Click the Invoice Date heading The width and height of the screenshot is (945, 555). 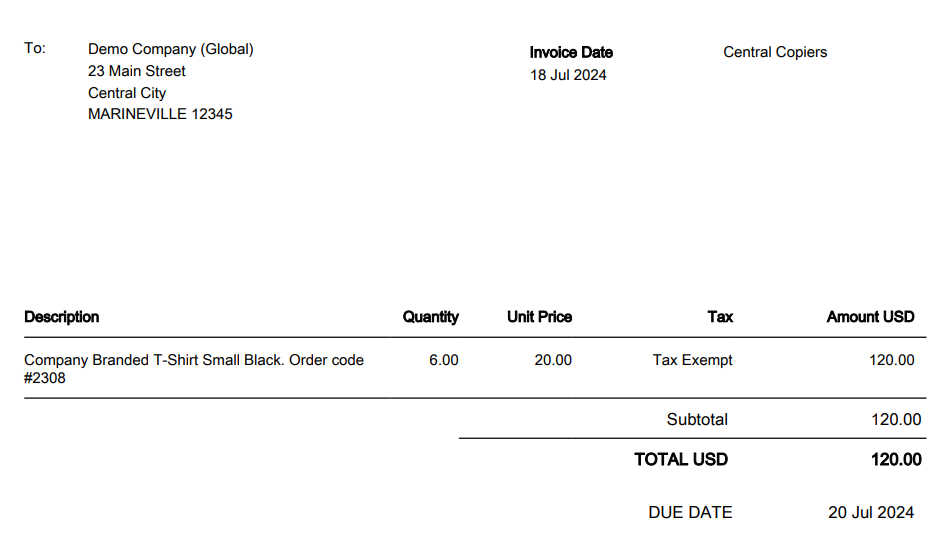tap(571, 52)
